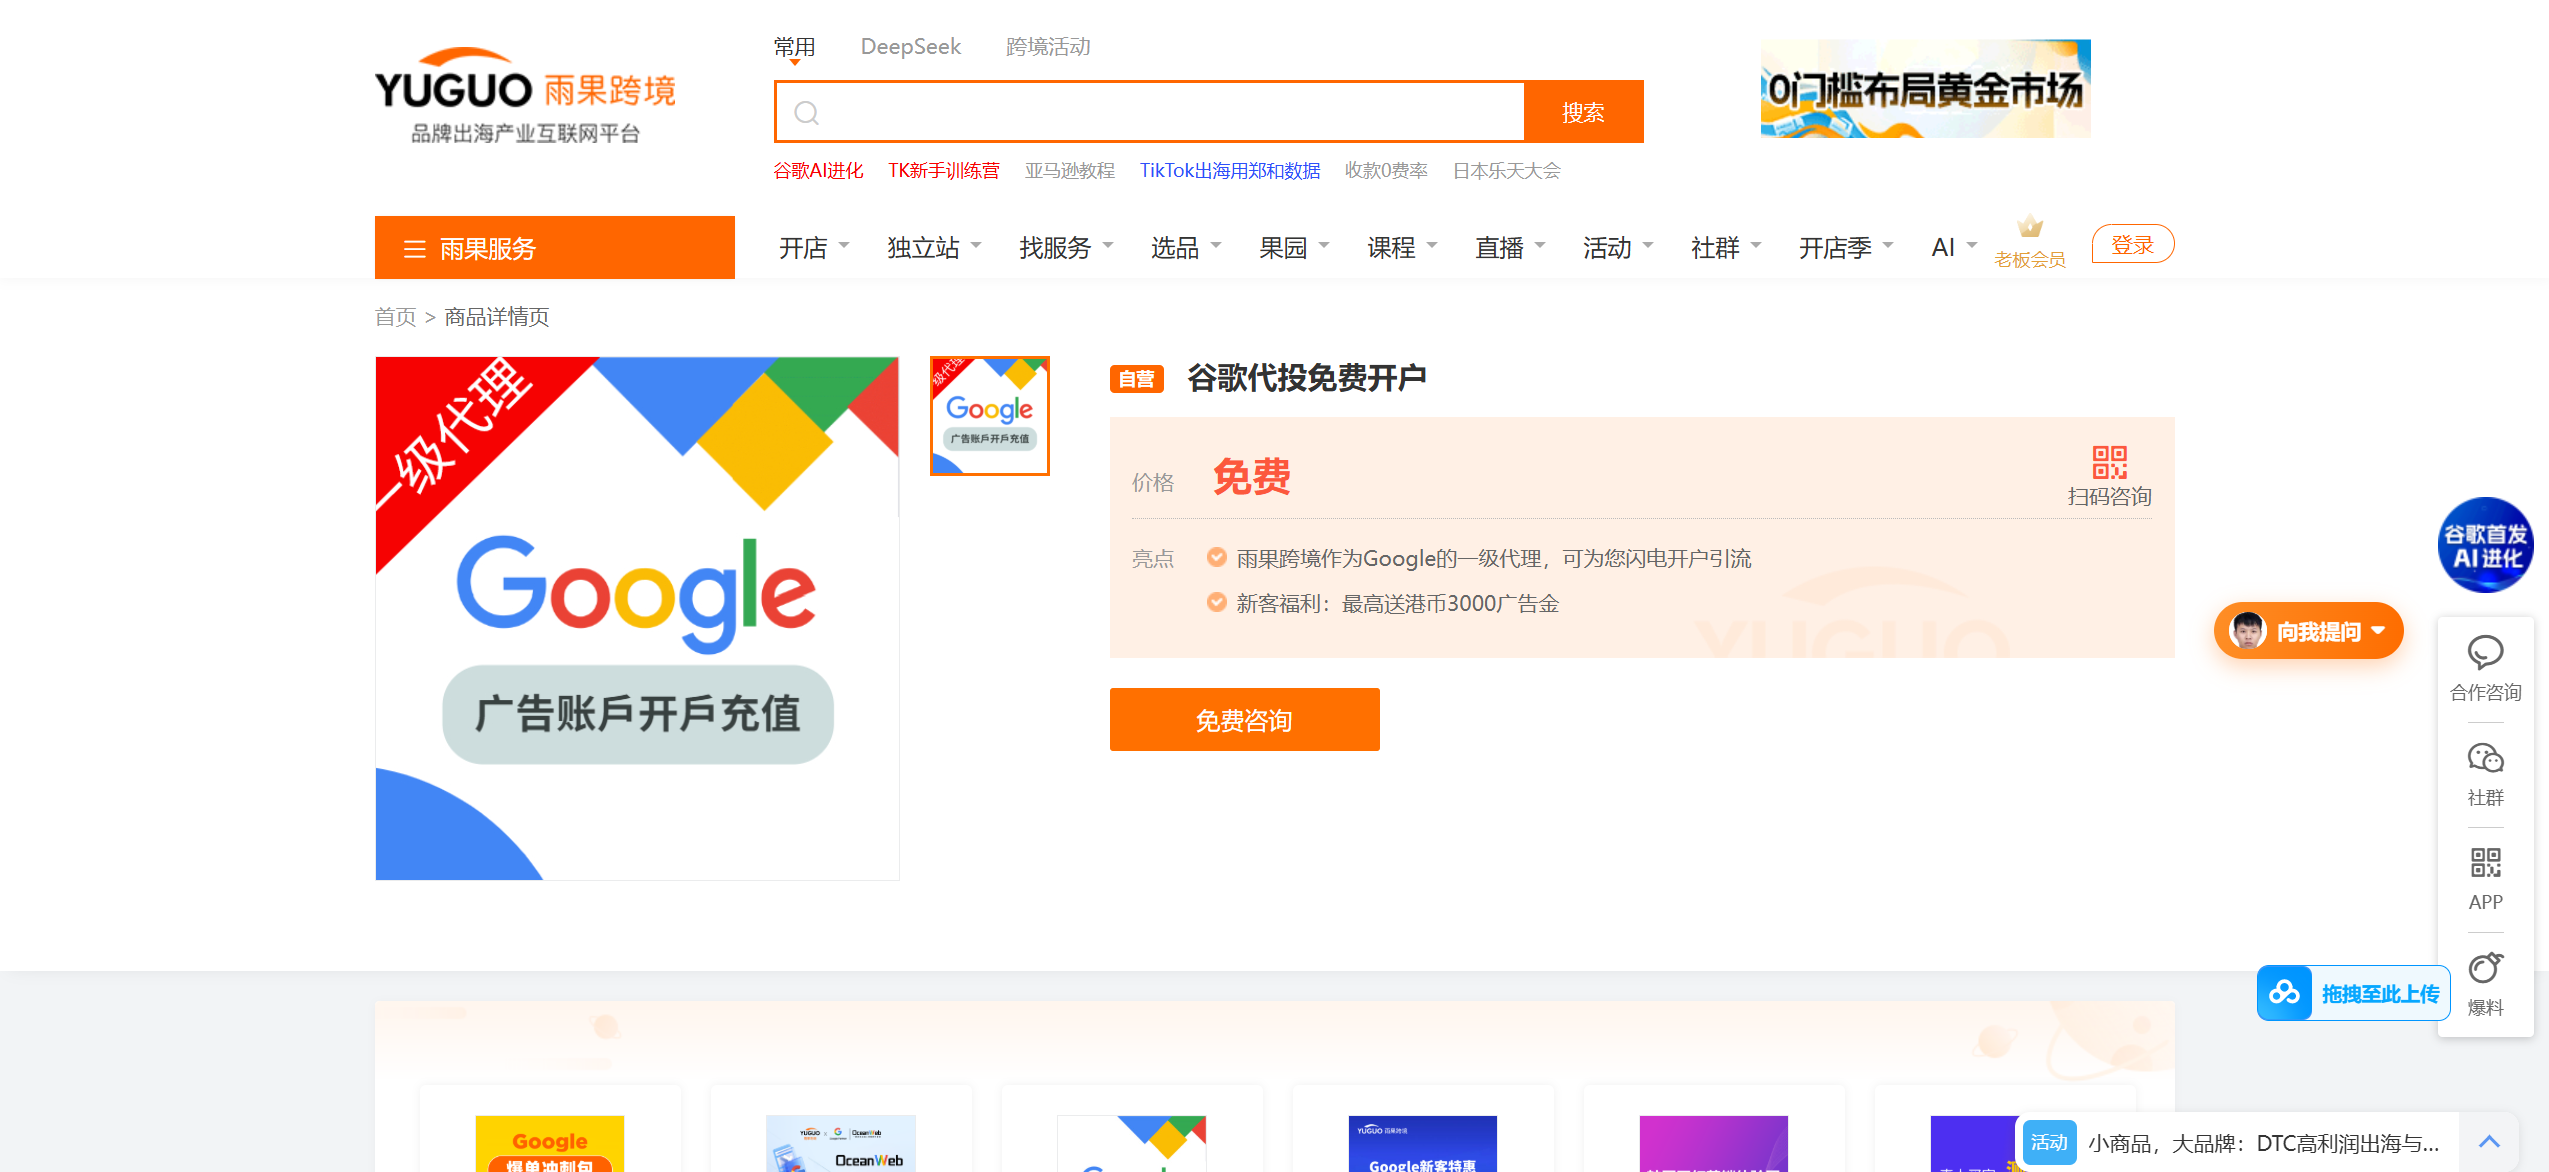2549x1172 pixels.
Task: Open the 谷歌AI进化 hot search link
Action: (818, 171)
